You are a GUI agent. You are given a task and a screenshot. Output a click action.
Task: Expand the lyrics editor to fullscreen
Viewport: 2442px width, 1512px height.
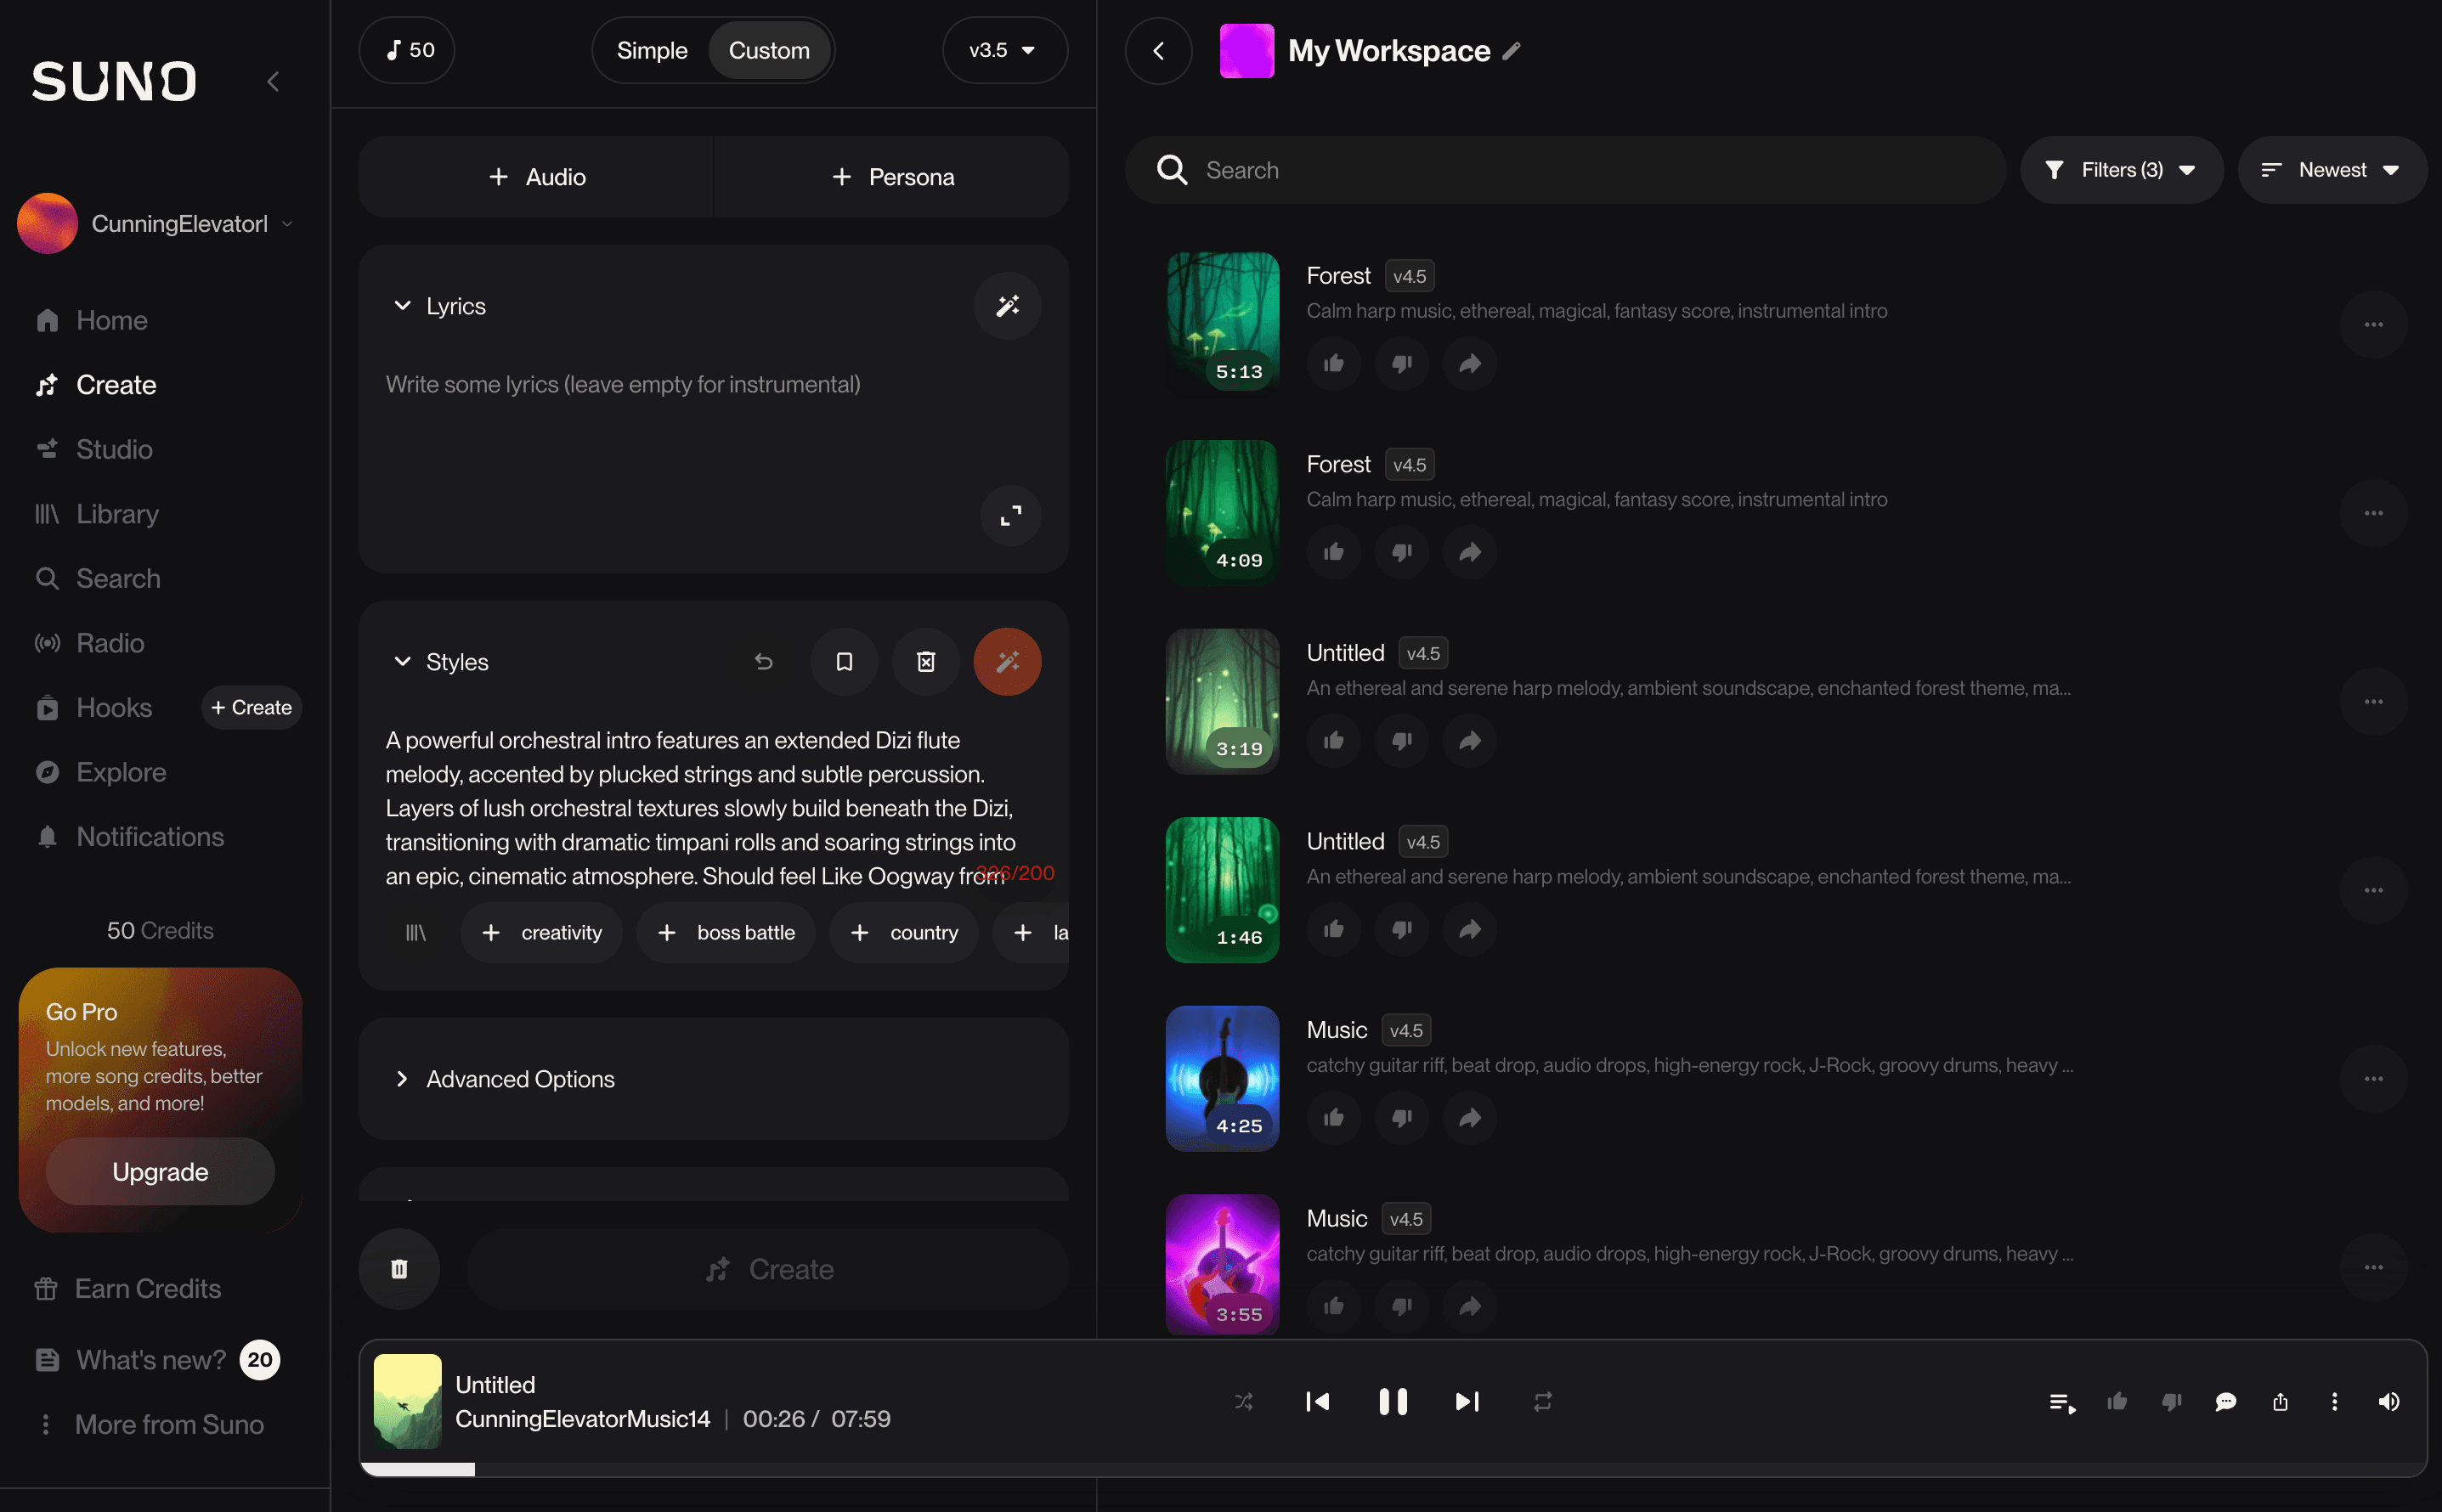click(x=1010, y=516)
